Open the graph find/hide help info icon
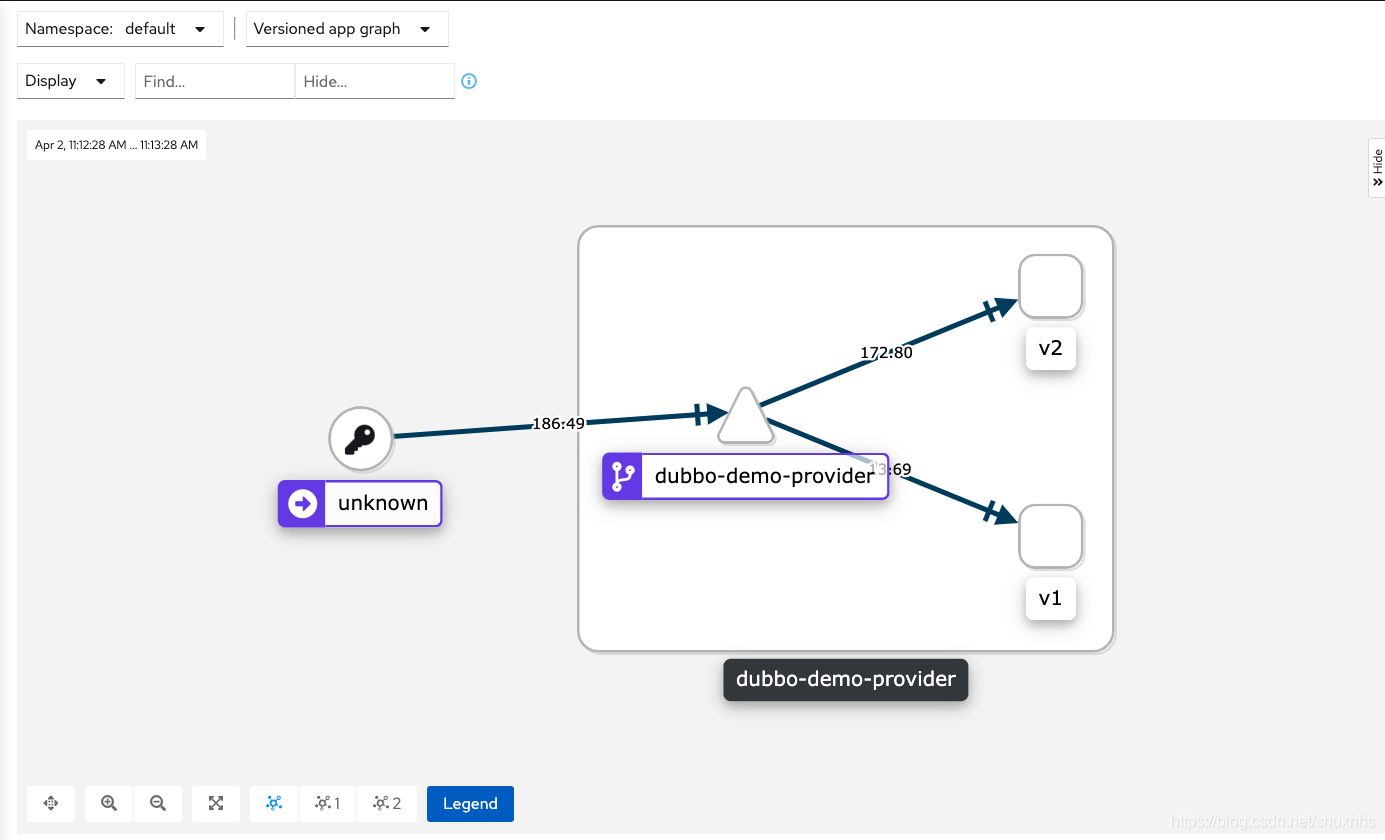The width and height of the screenshot is (1385, 840). click(x=469, y=81)
